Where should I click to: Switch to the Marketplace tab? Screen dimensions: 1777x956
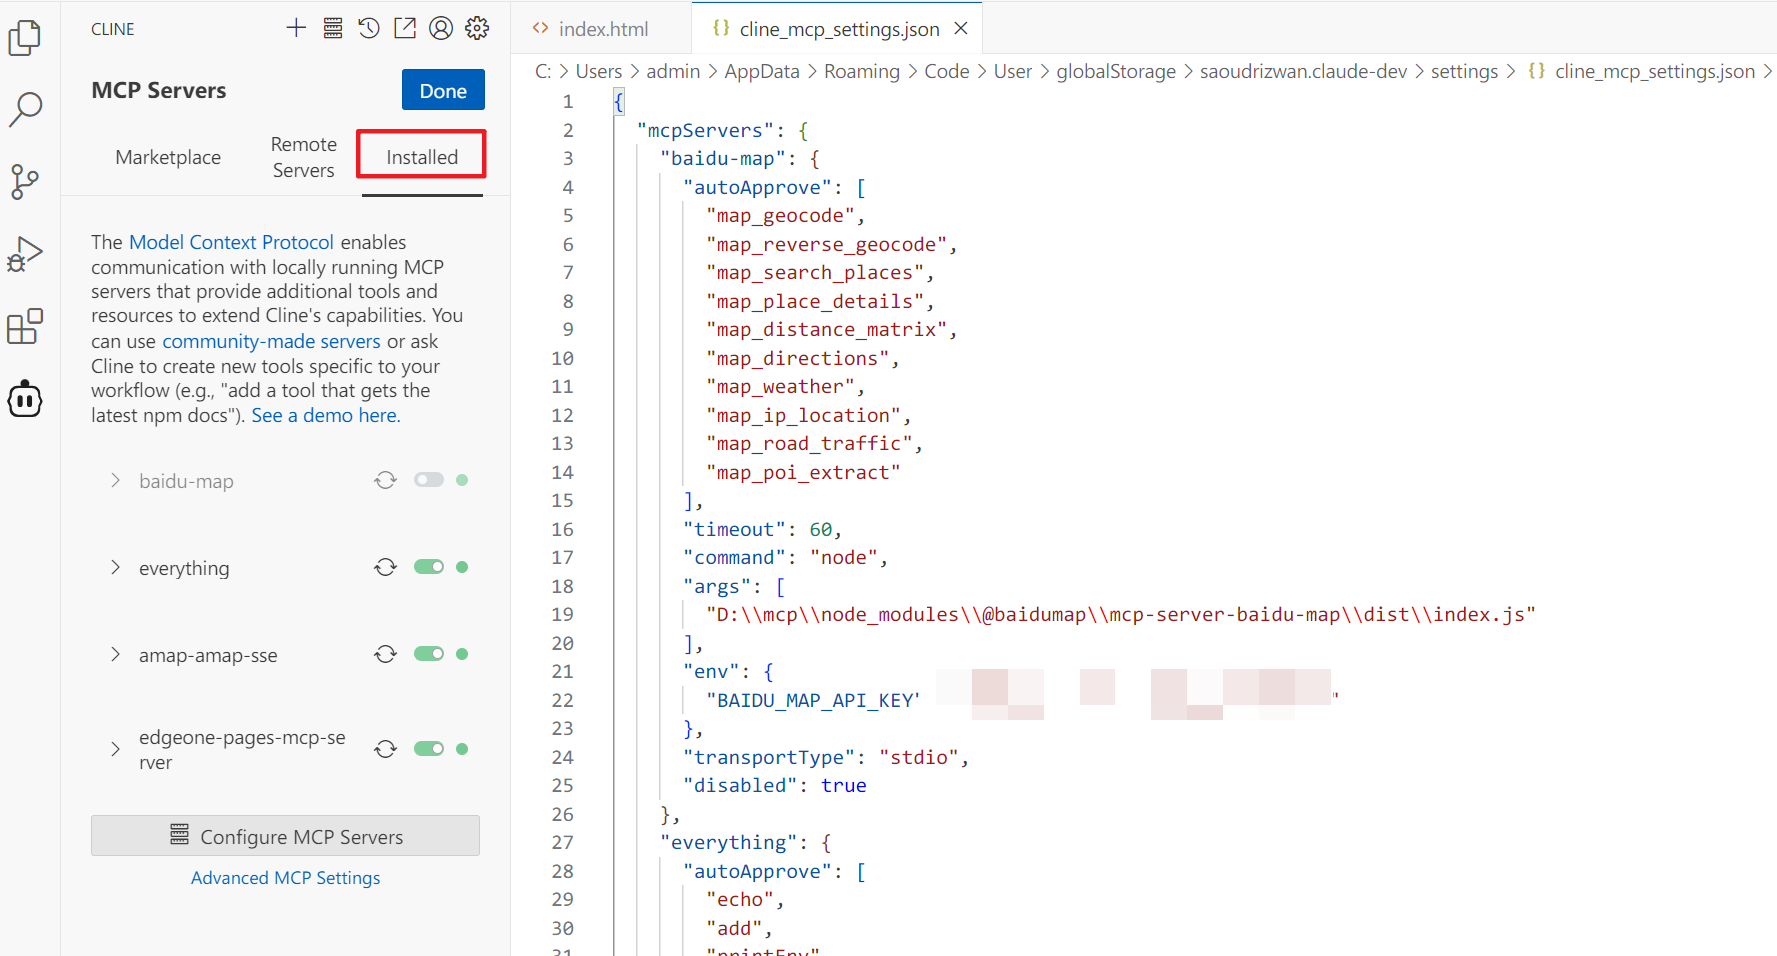point(168,157)
